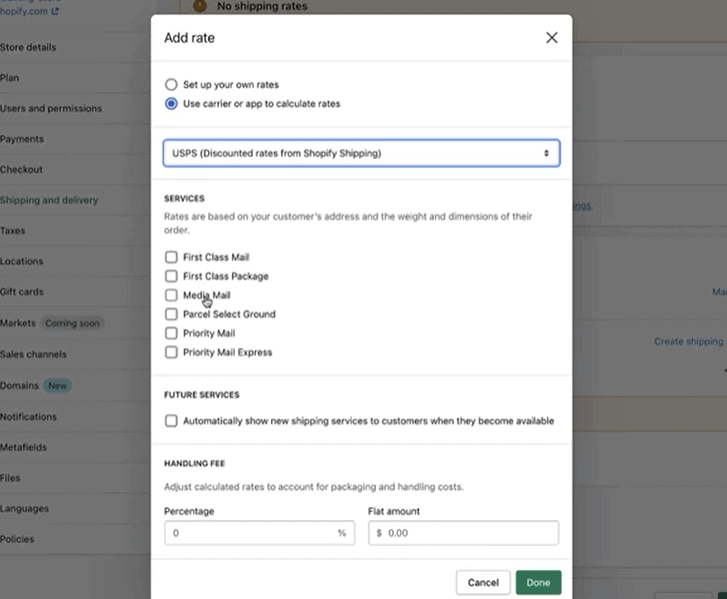Image resolution: width=727 pixels, height=599 pixels.
Task: Click the Flat amount handling fee field
Action: coord(463,533)
